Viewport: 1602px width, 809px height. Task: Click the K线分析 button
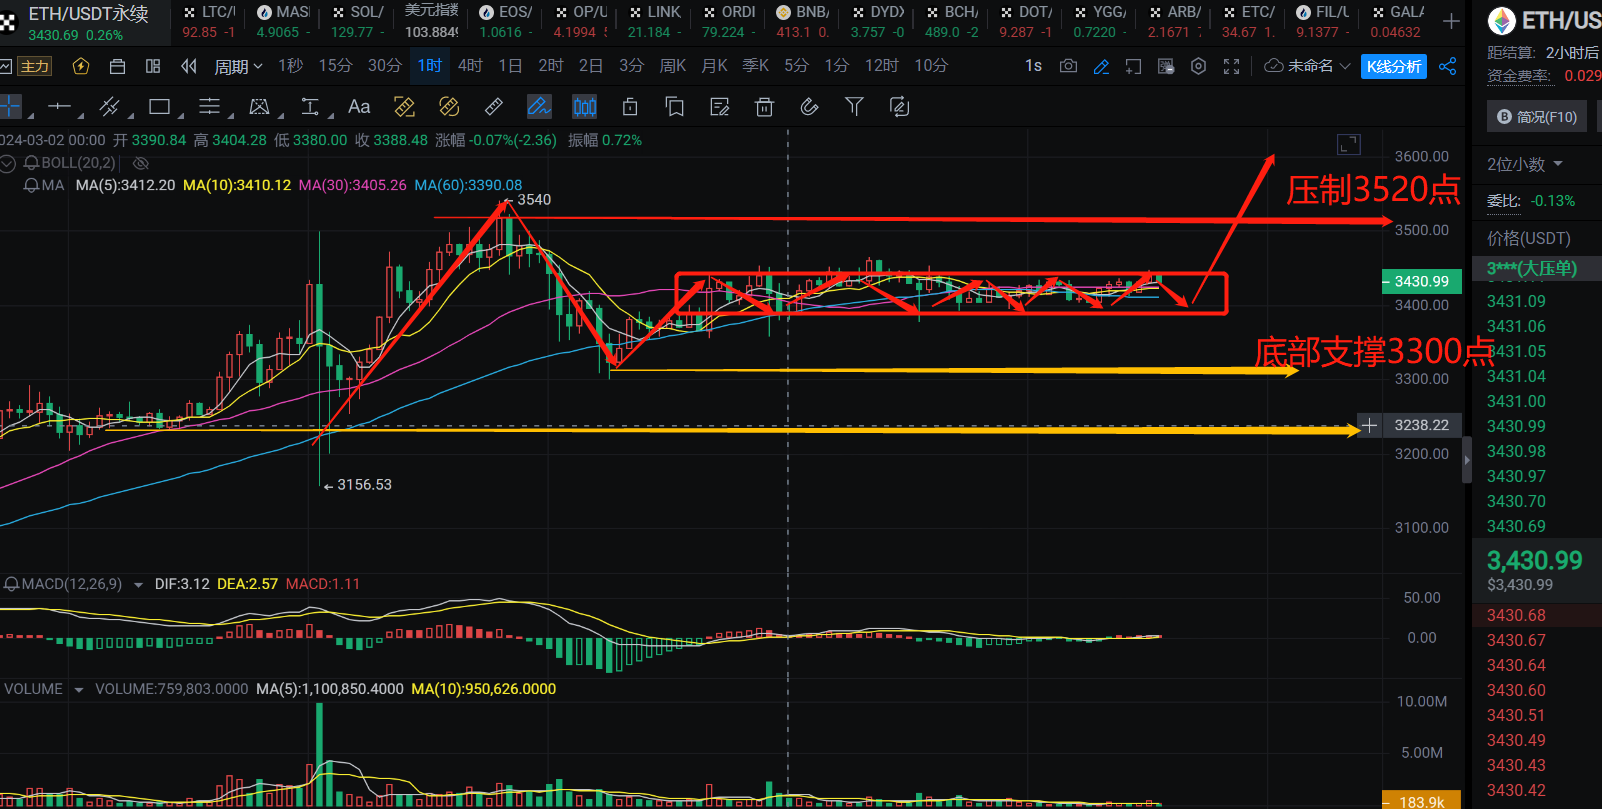(x=1394, y=66)
